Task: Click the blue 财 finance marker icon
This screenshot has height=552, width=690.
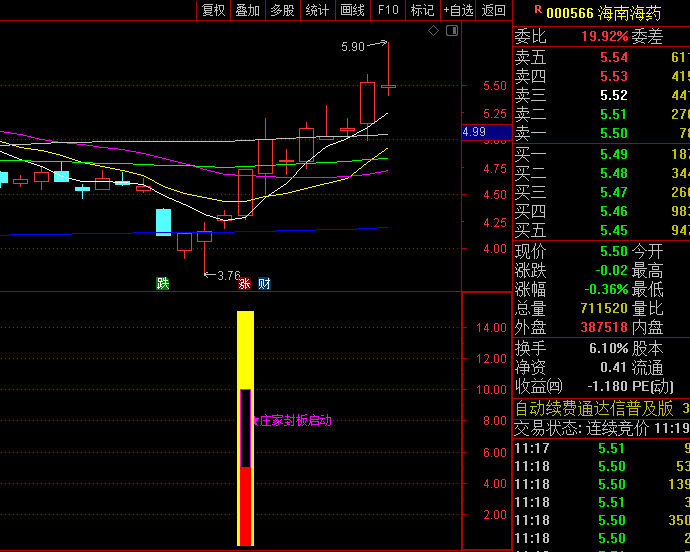Action: click(264, 283)
